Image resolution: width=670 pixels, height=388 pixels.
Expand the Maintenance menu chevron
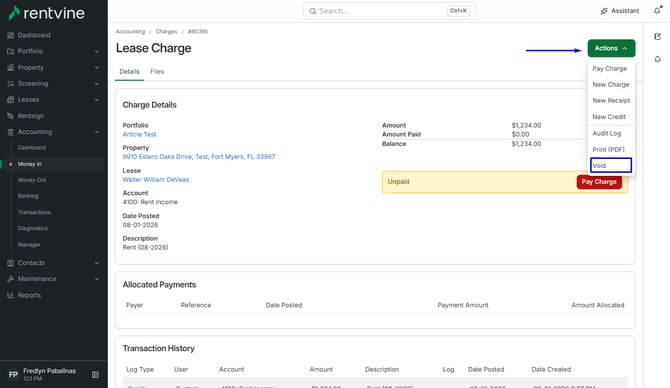point(97,279)
